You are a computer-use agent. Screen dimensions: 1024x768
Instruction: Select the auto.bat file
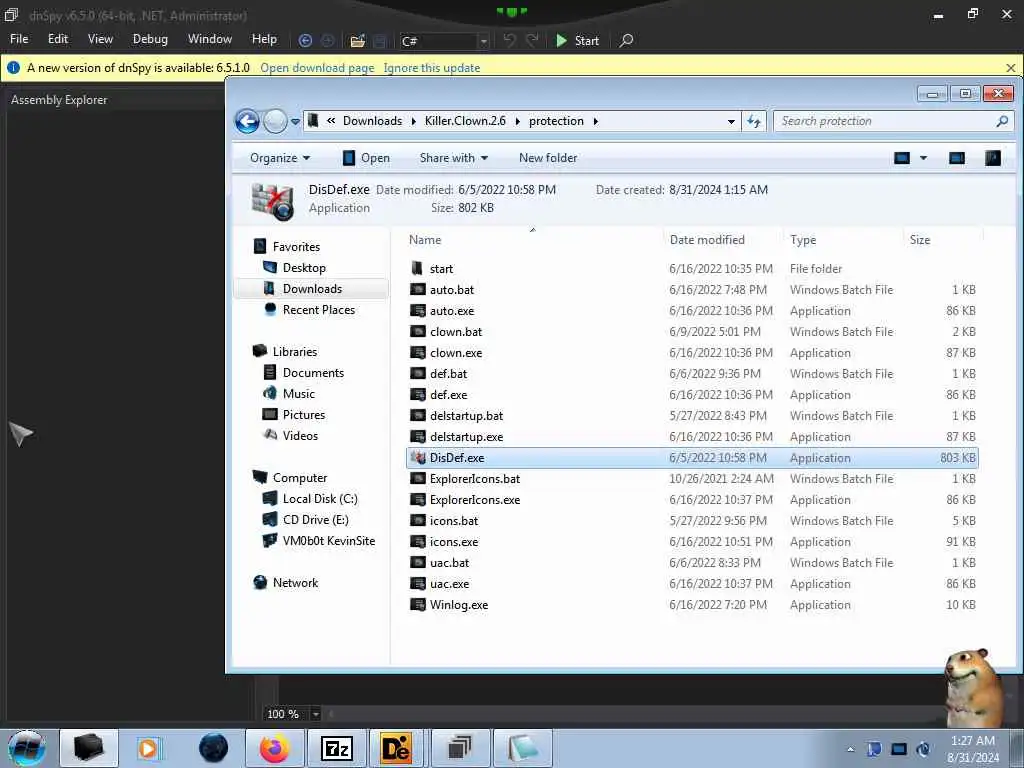(x=692, y=289)
